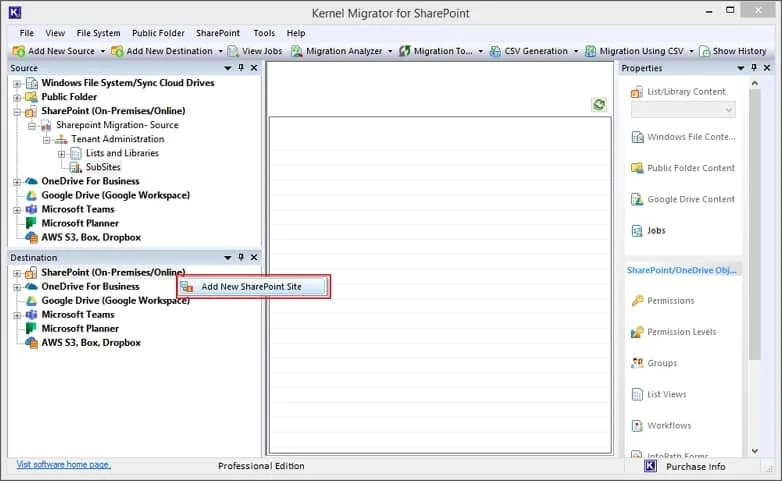782x481 pixels.
Task: Open the CSV Generation dropdown arrow
Action: (576, 51)
